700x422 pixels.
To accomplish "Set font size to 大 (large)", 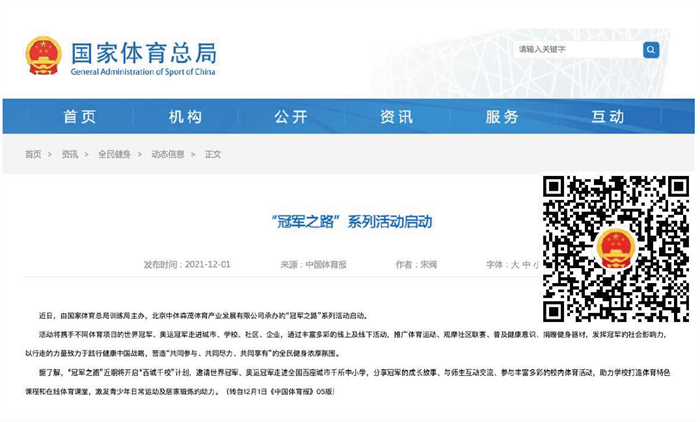I will point(515,265).
